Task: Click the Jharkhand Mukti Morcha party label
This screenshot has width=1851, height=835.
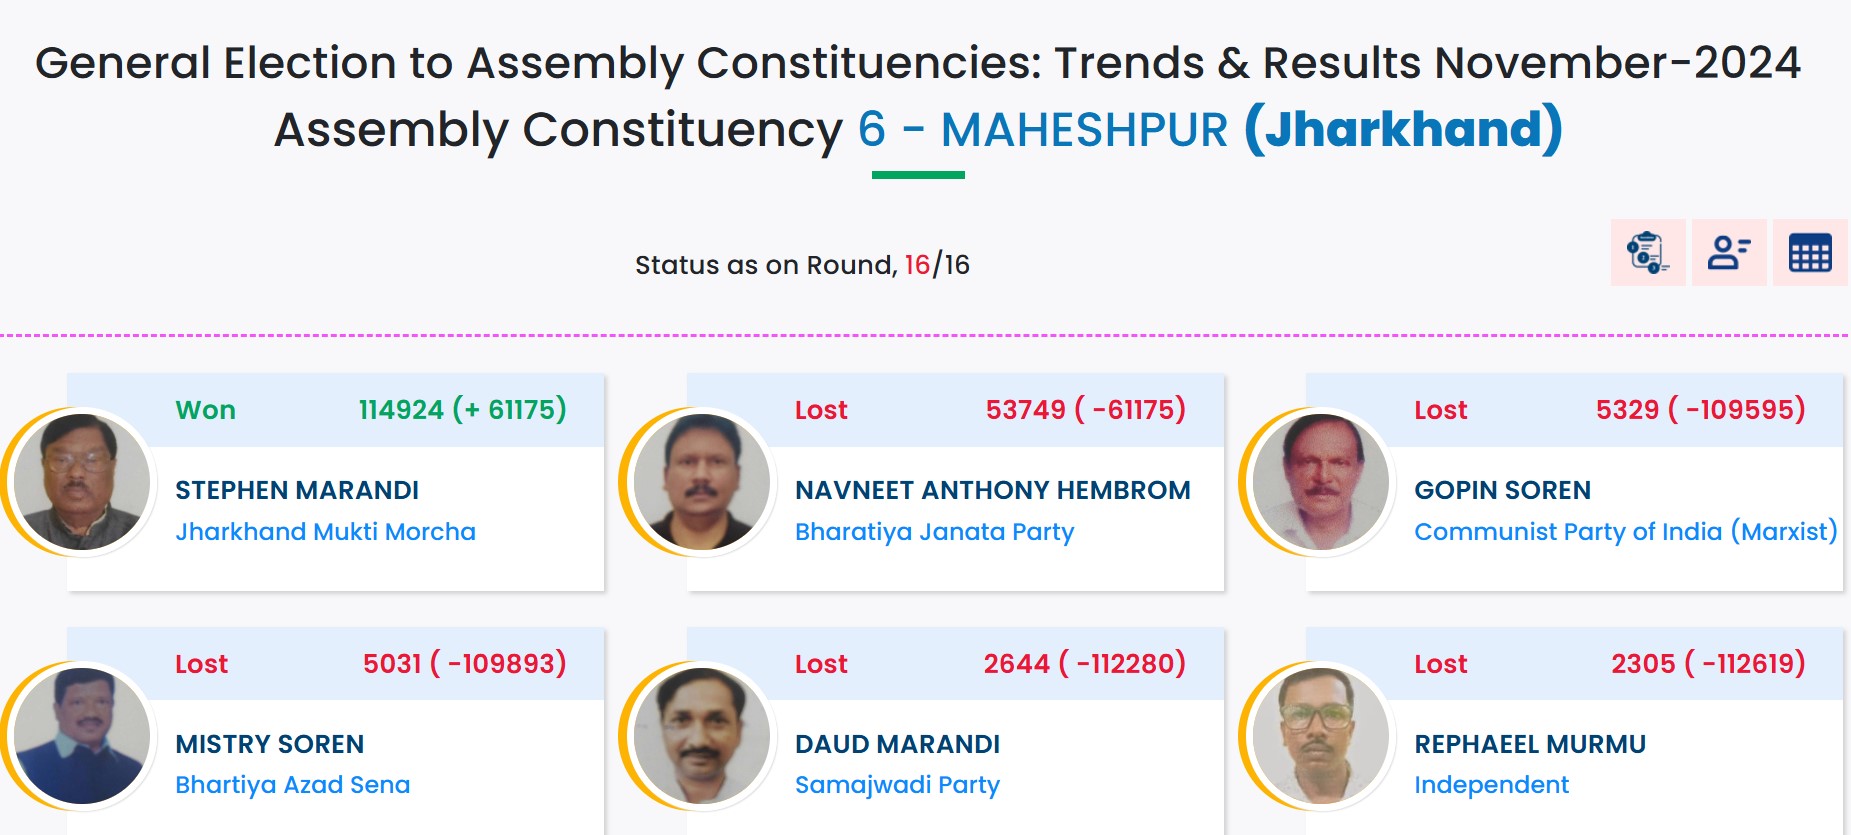Action: (325, 531)
